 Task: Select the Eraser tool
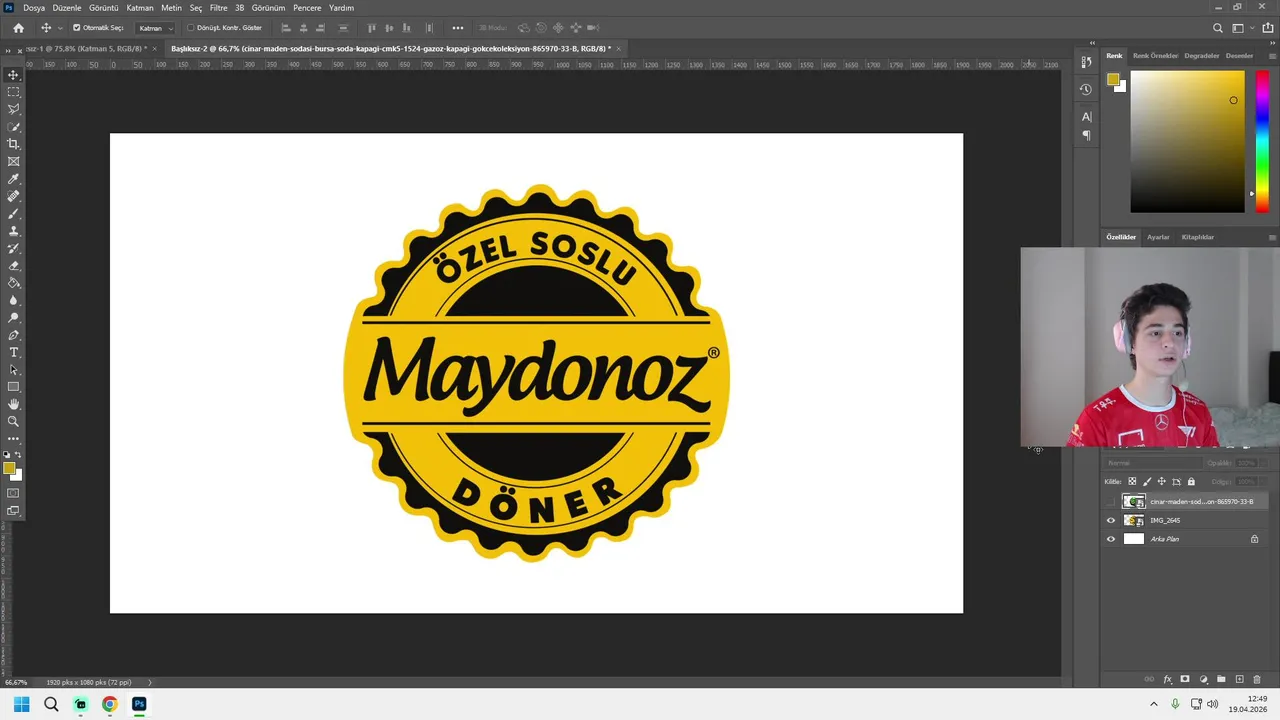coord(13,266)
